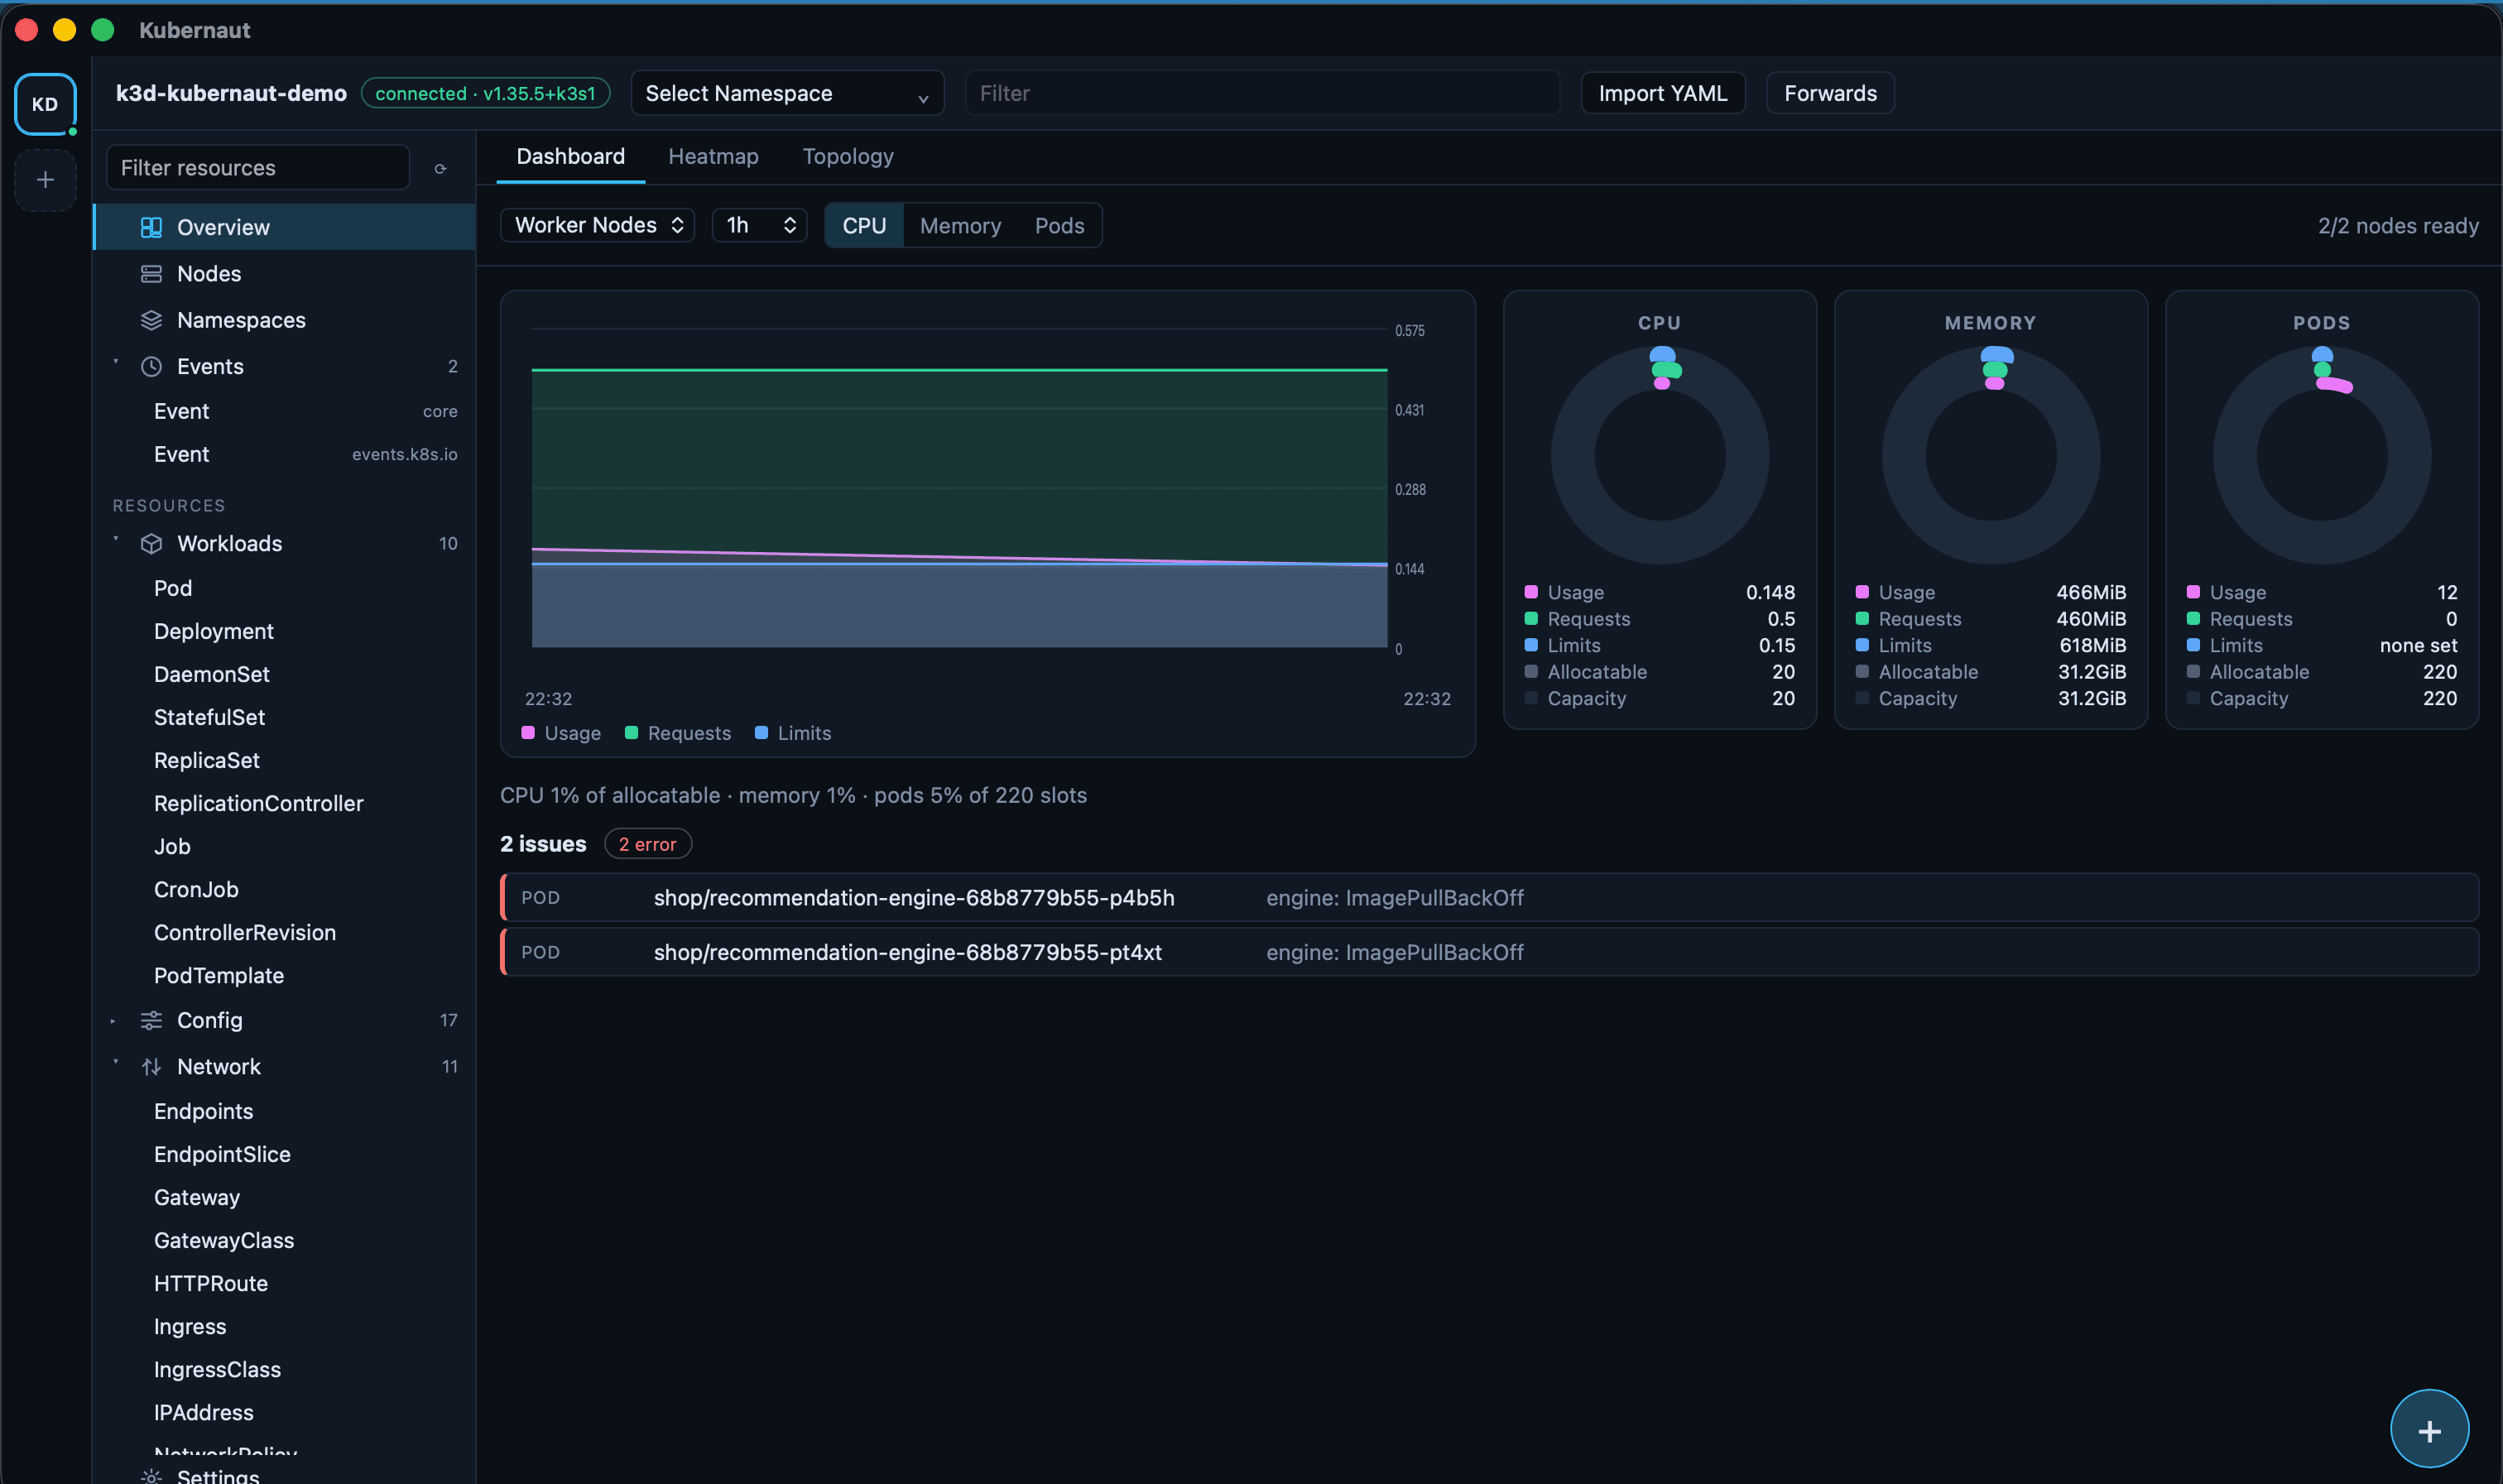Viewport: 2503px width, 1484px height.
Task: Select HTTPRoute under Network
Action: pos(285,1283)
